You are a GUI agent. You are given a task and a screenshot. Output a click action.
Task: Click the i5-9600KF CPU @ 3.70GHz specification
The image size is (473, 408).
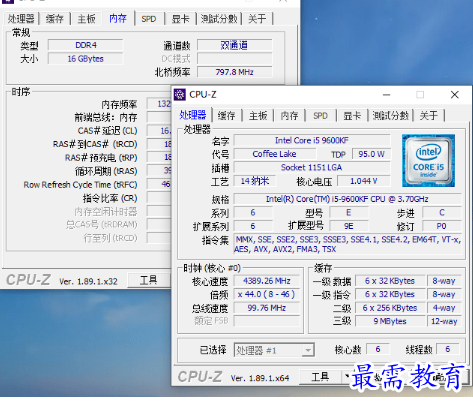pyautogui.click(x=347, y=199)
